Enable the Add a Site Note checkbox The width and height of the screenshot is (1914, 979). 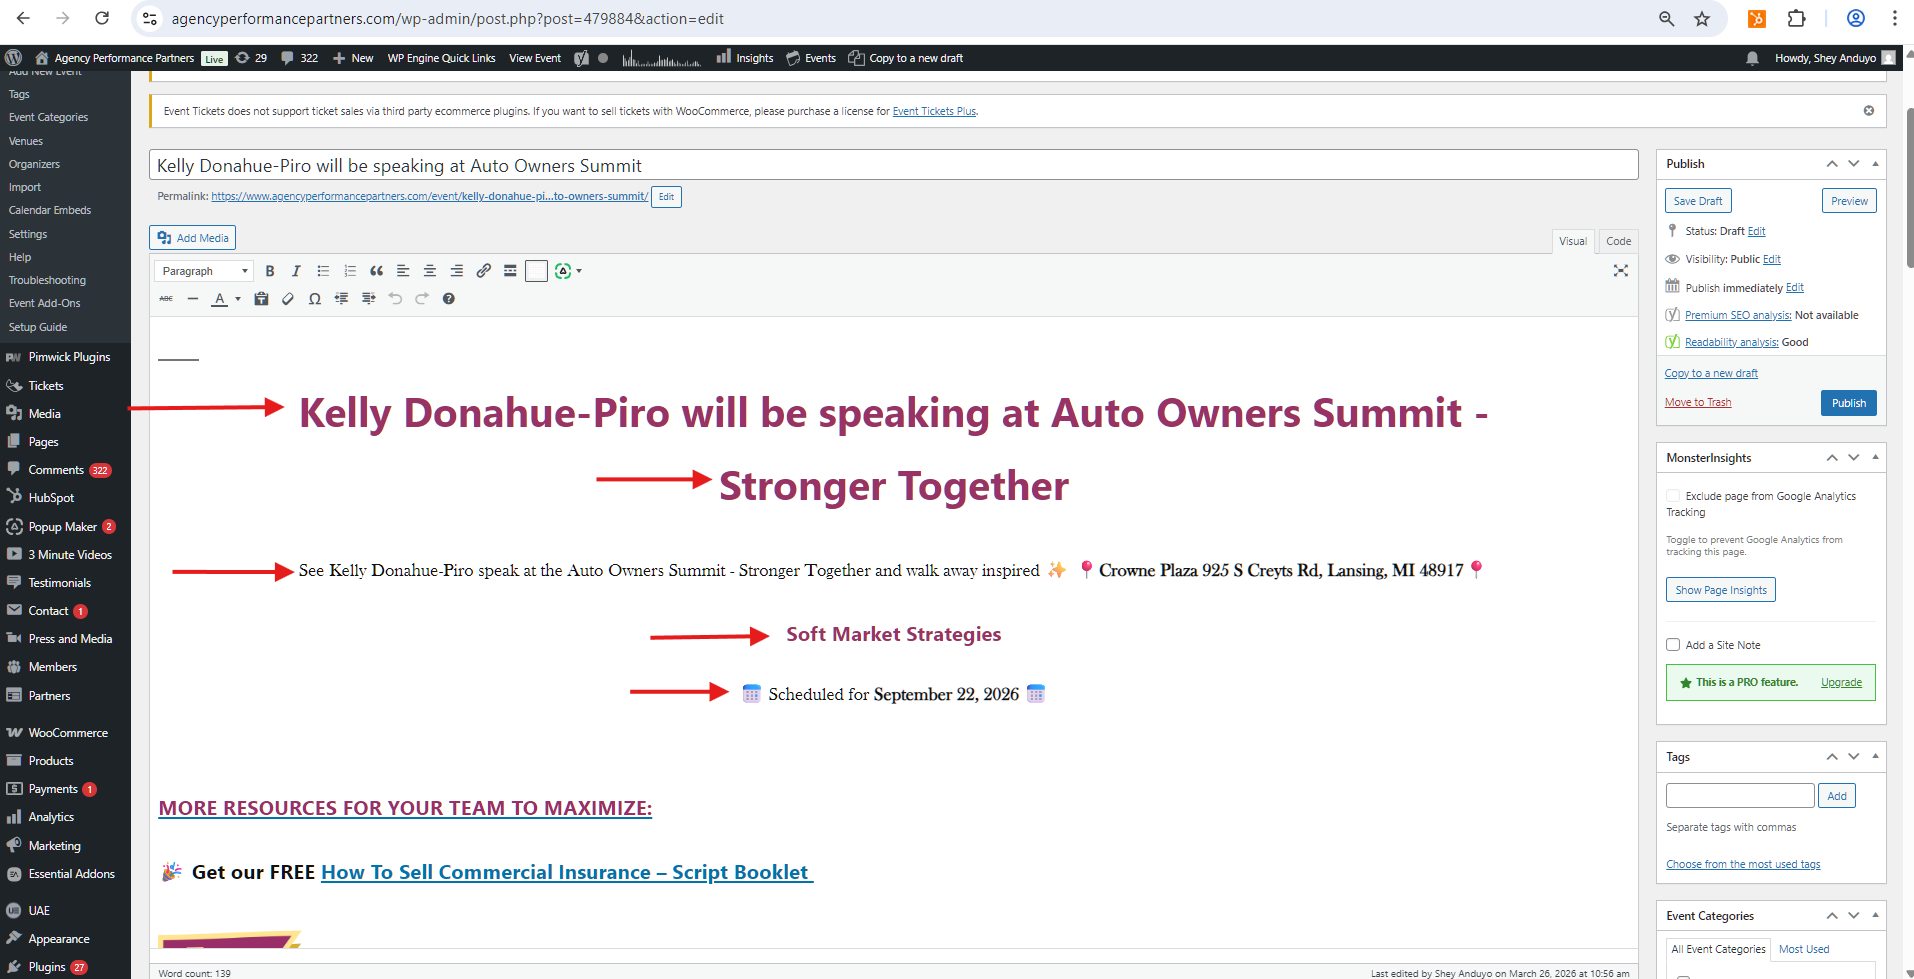click(x=1673, y=645)
